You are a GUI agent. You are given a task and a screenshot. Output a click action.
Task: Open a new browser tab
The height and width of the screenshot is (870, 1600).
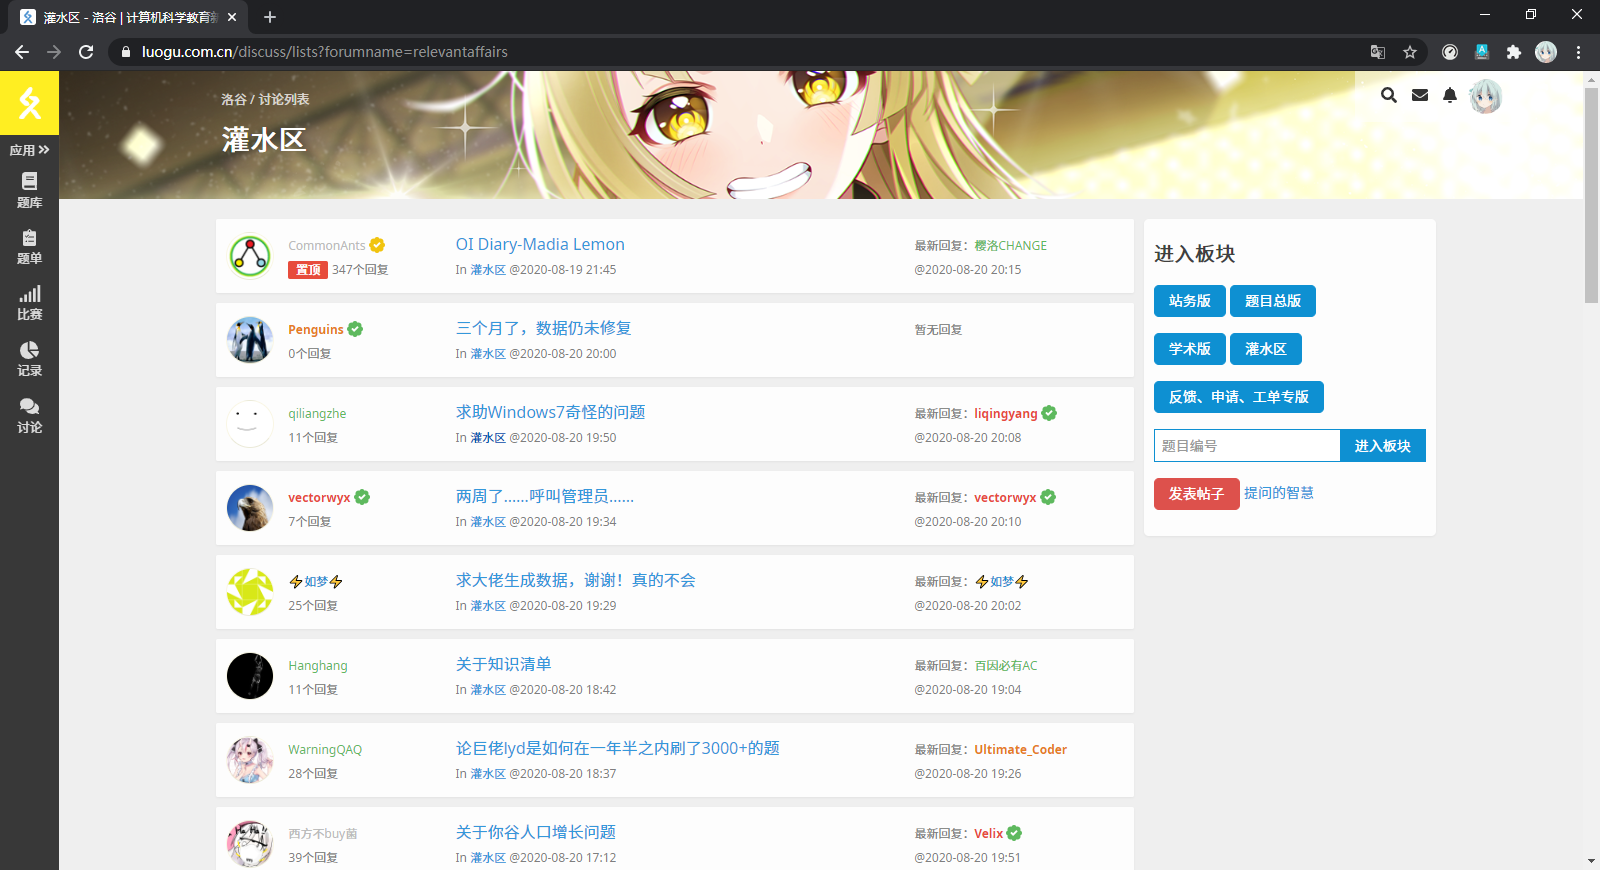270,17
